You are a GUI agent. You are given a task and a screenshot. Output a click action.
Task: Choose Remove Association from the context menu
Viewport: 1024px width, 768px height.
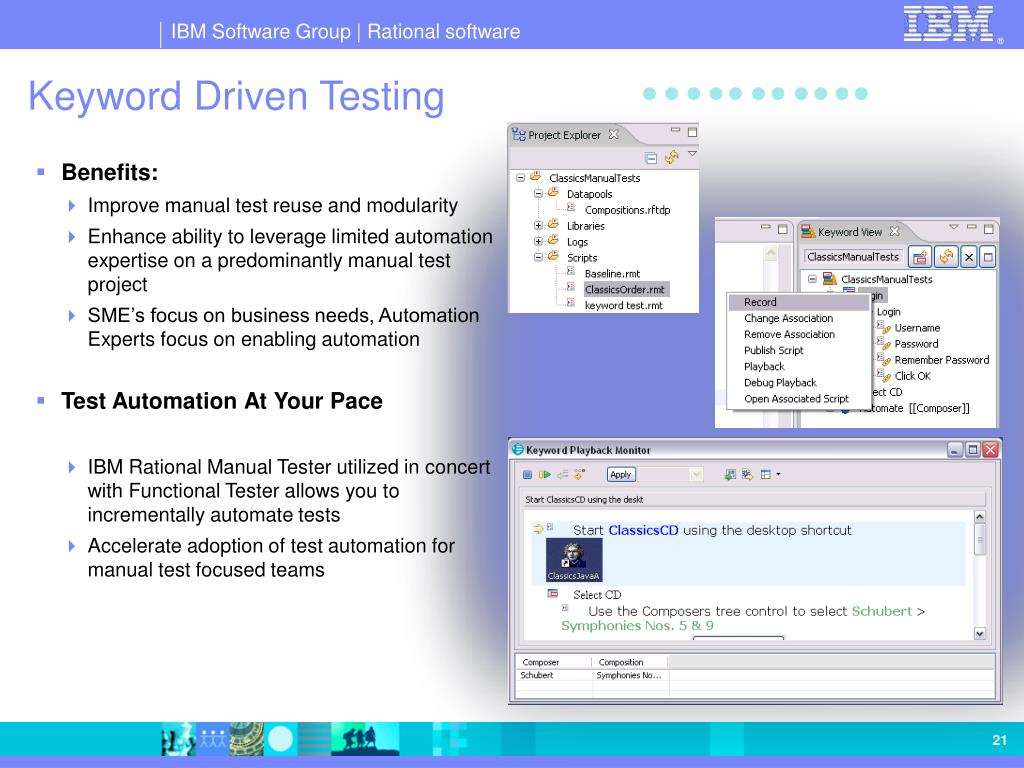tap(798, 334)
